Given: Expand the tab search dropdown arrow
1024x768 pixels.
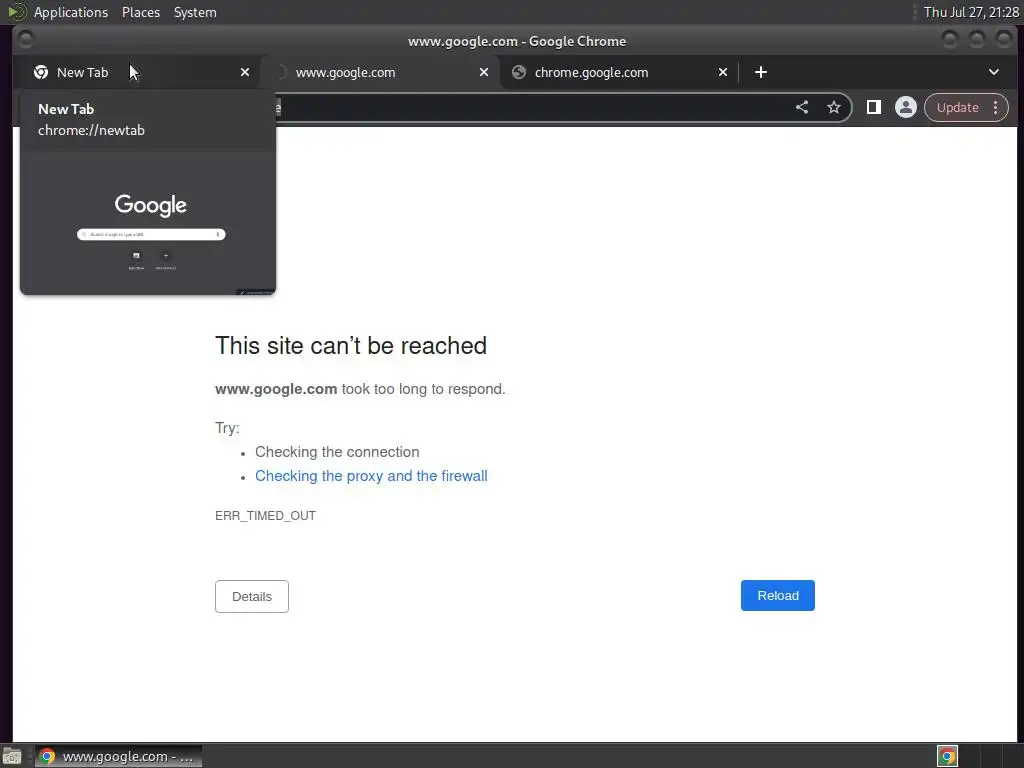Looking at the screenshot, I should coord(994,72).
